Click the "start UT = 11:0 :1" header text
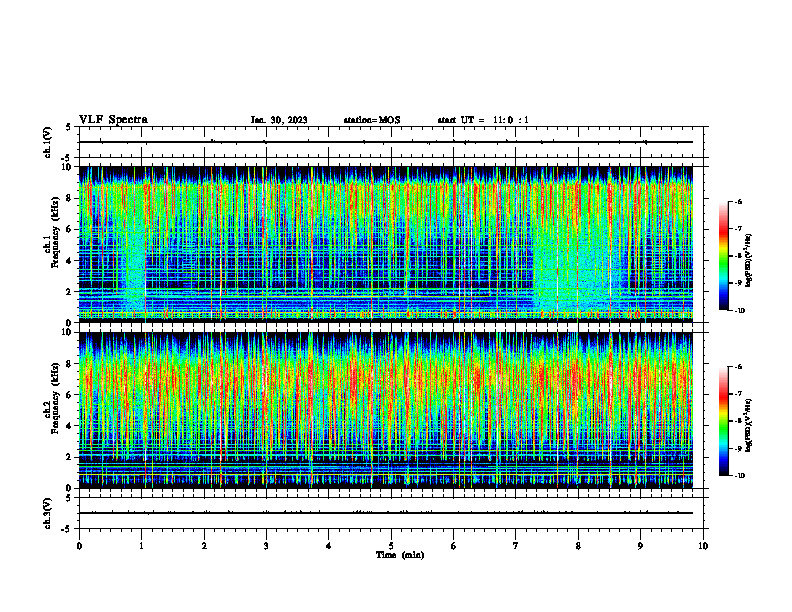The image size is (792, 612). coord(483,120)
